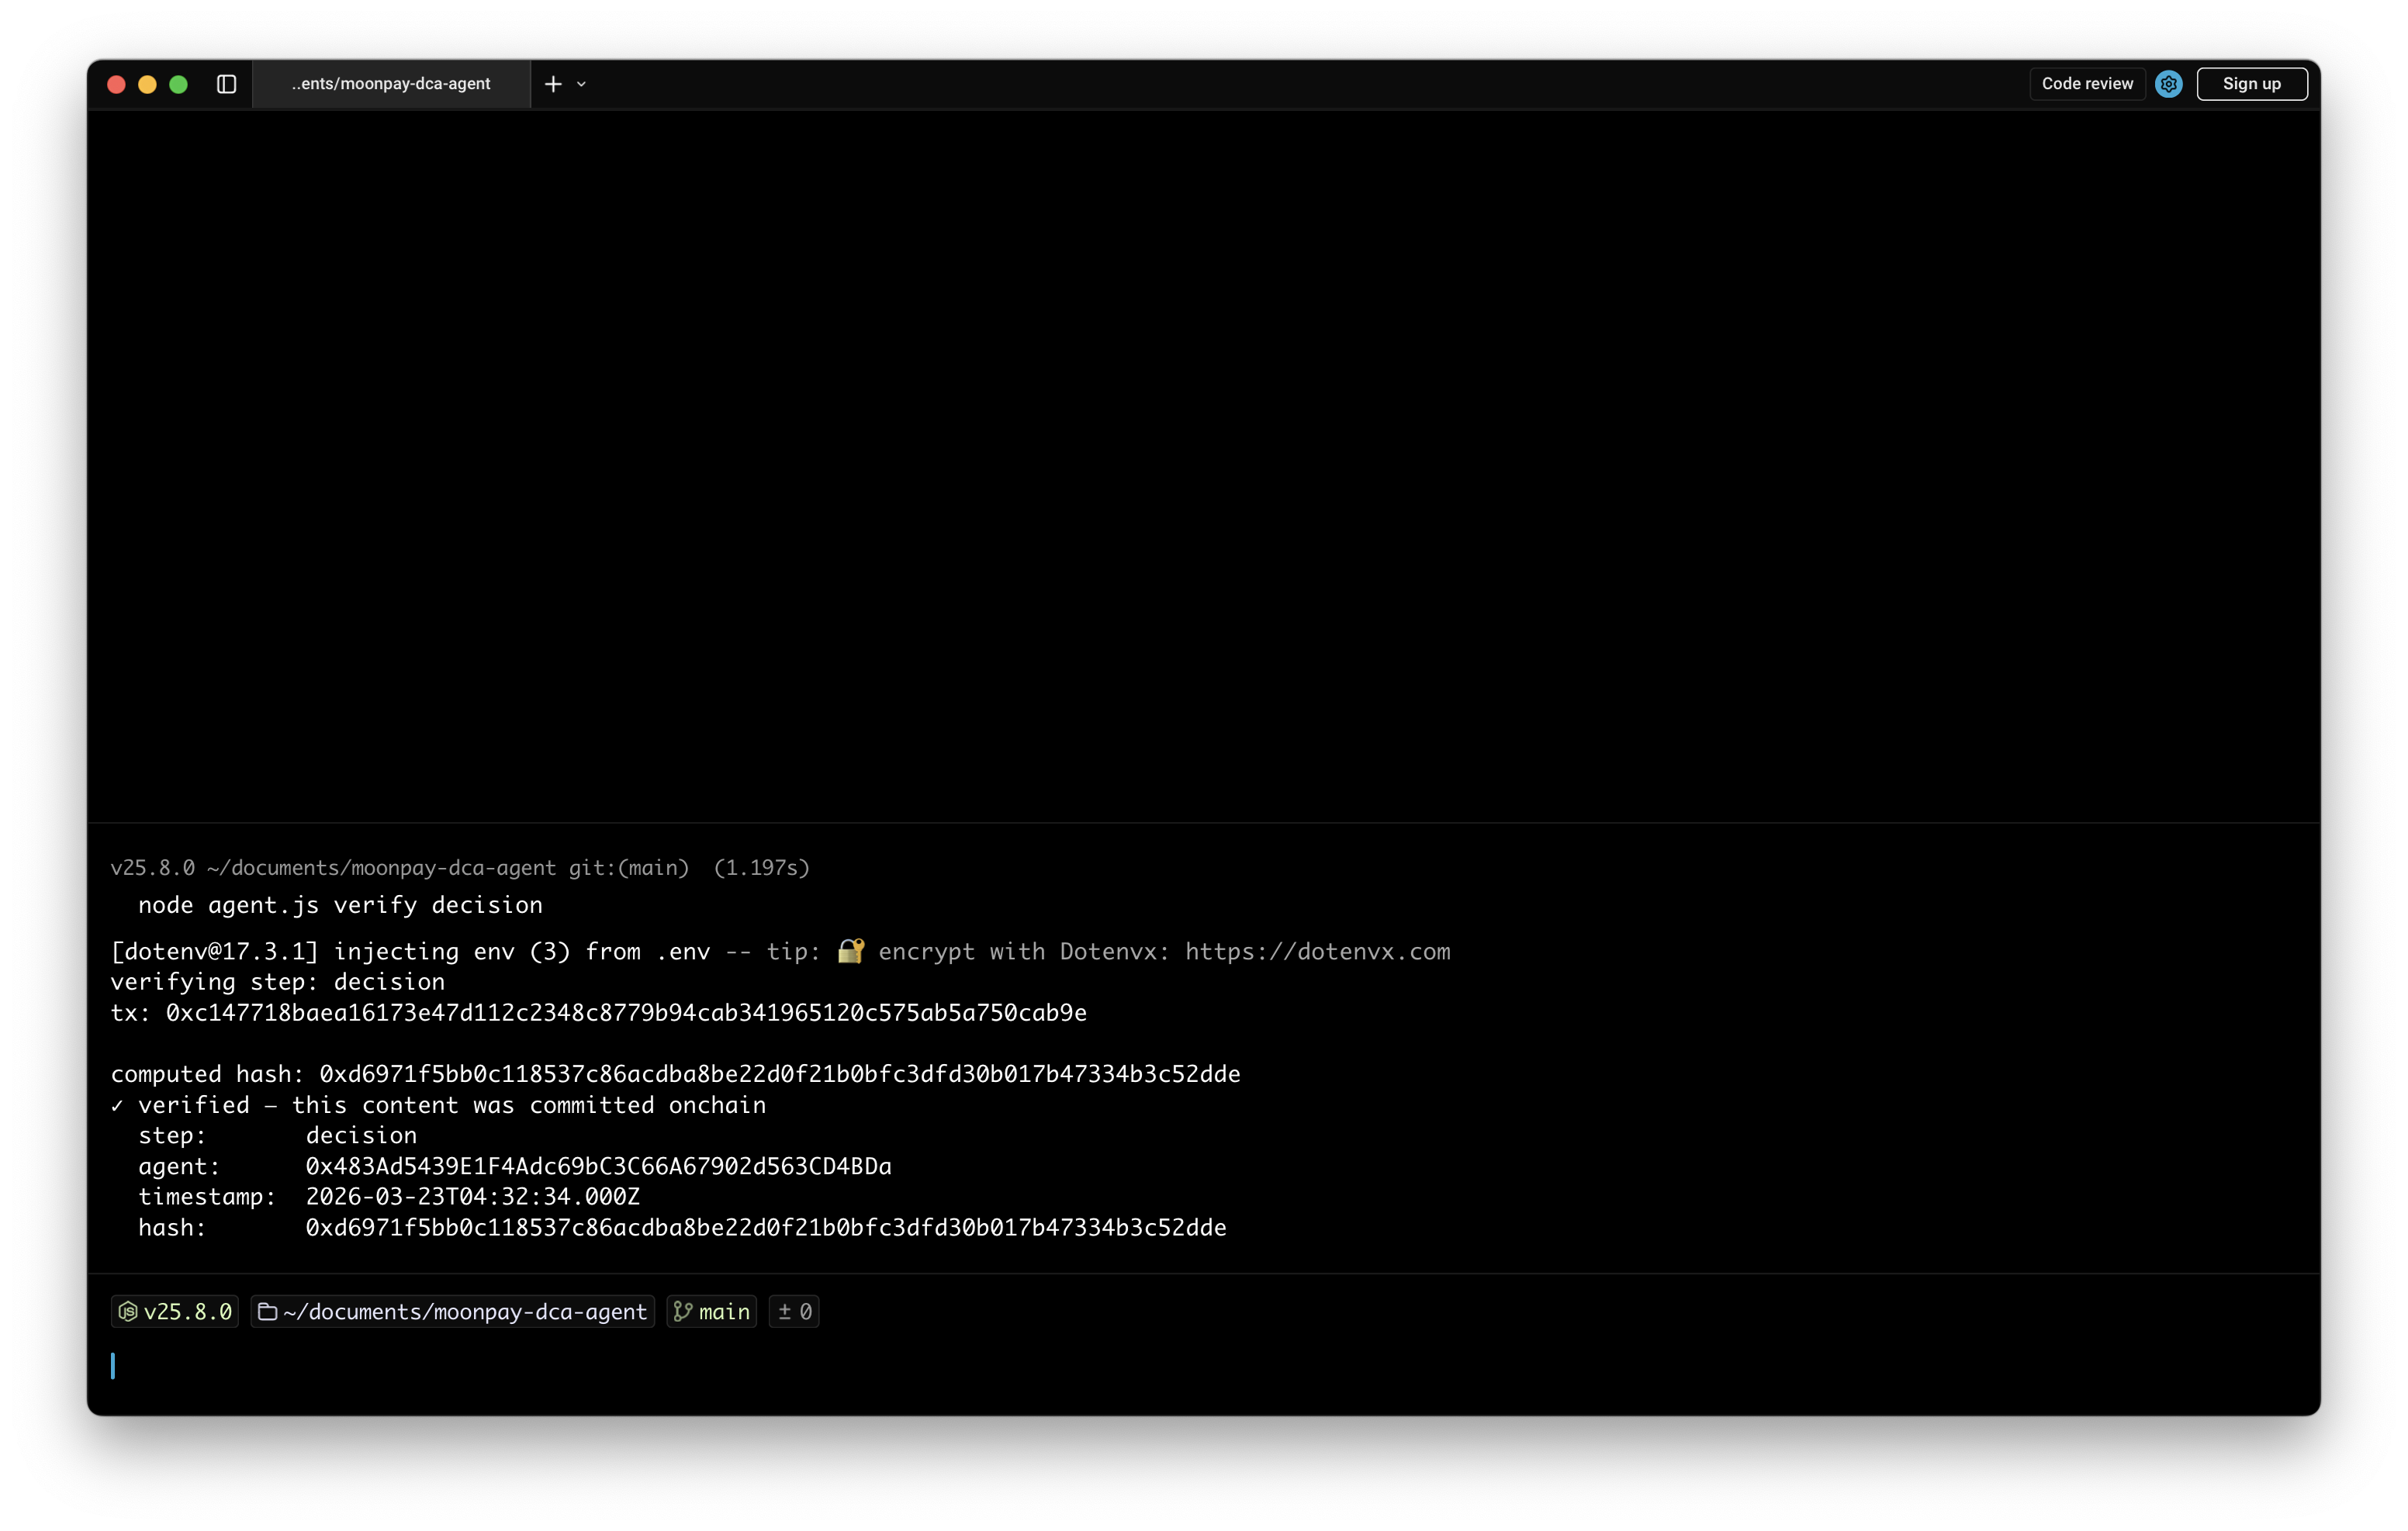Click the git branch icon beside main
2408x1531 pixels.
click(683, 1311)
